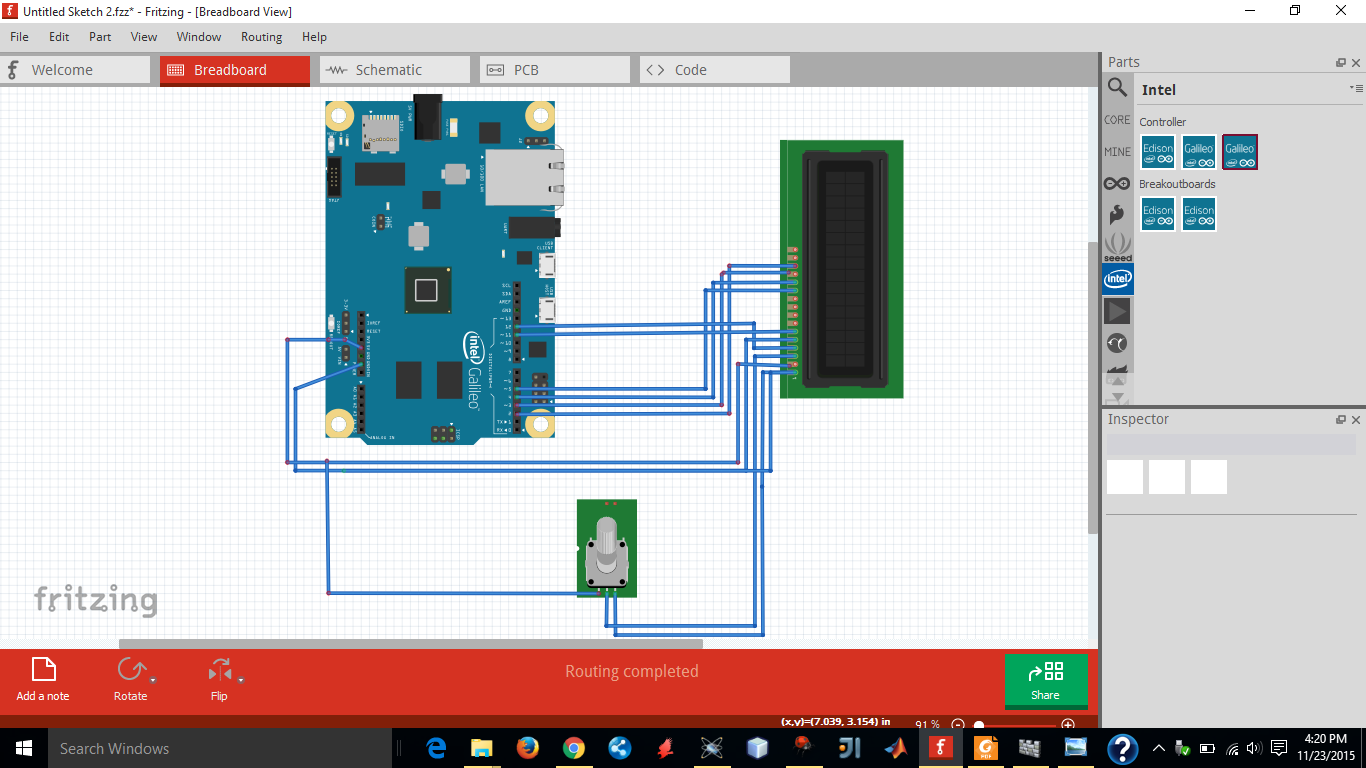
Task: Click Add a note button
Action: click(x=43, y=680)
